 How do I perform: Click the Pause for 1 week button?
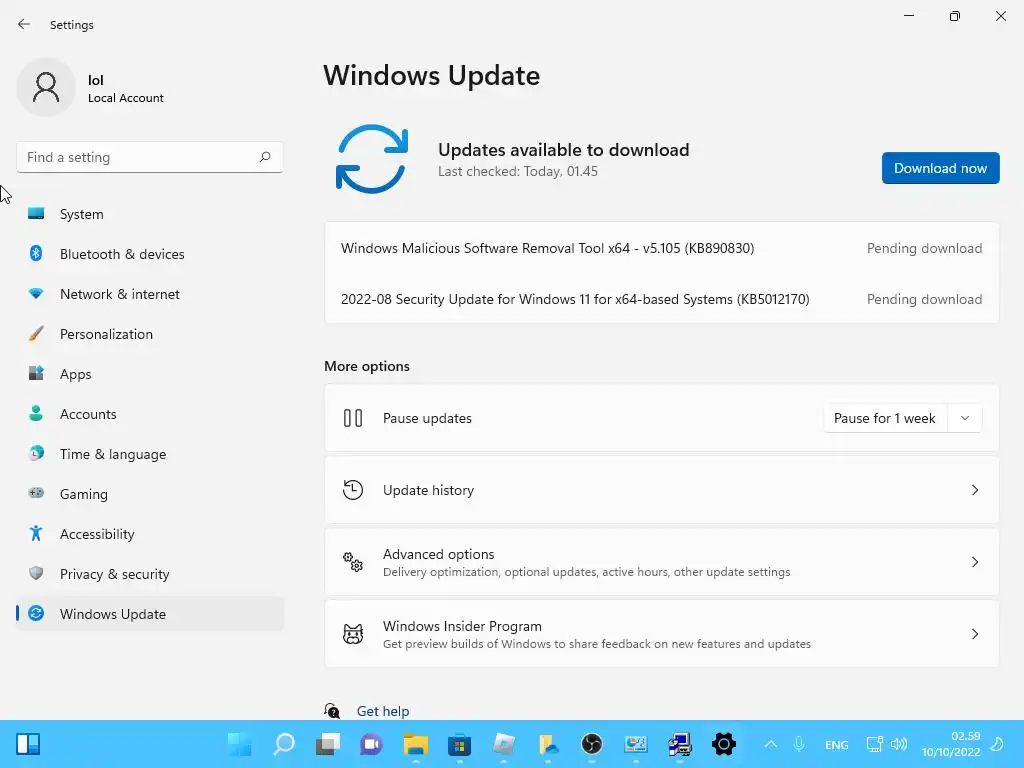click(885, 418)
